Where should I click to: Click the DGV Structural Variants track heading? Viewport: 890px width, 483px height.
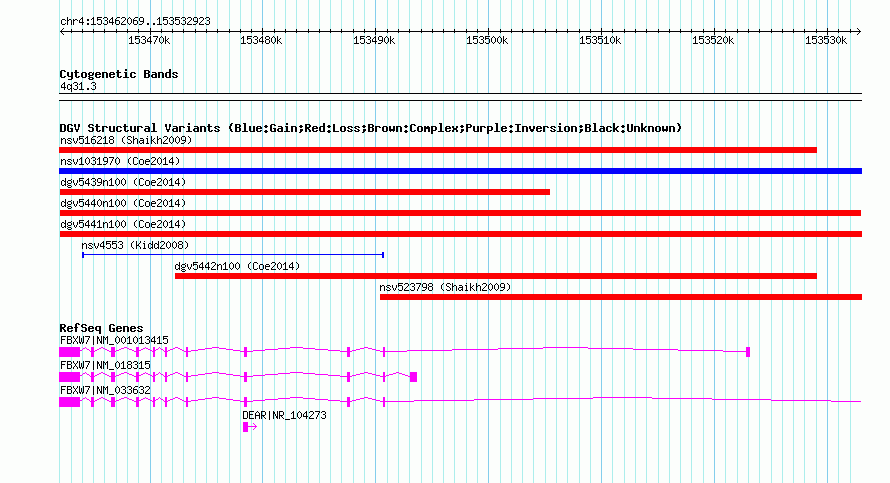pyautogui.click(x=371, y=128)
